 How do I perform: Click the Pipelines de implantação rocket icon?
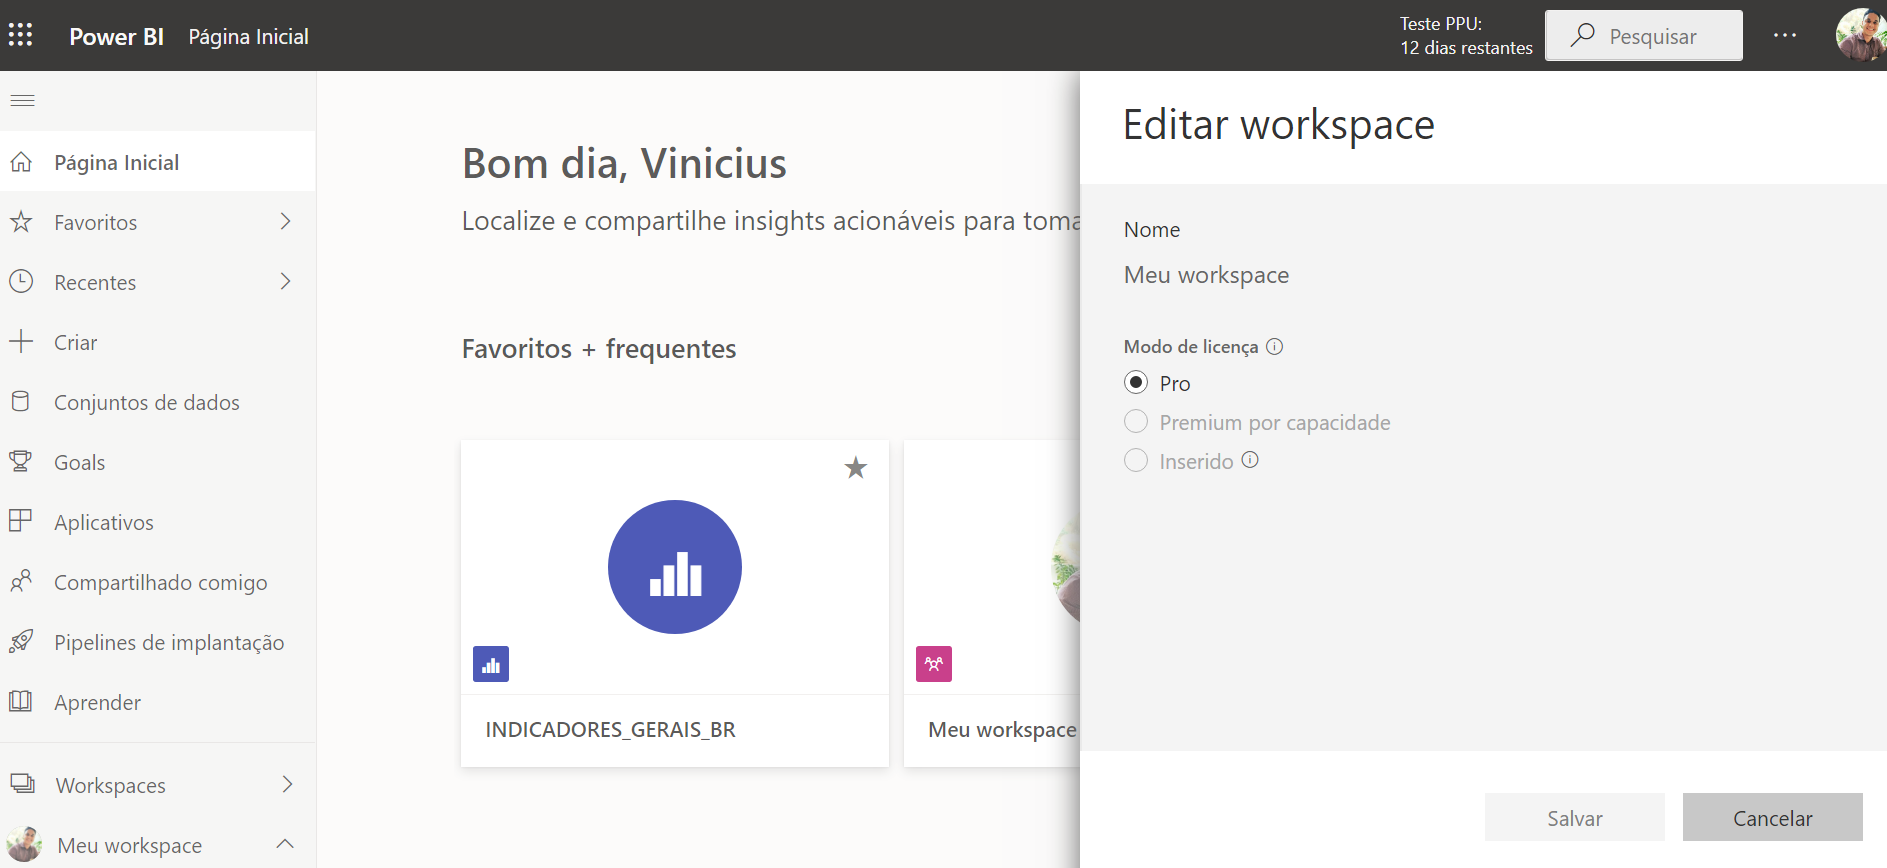(x=21, y=642)
